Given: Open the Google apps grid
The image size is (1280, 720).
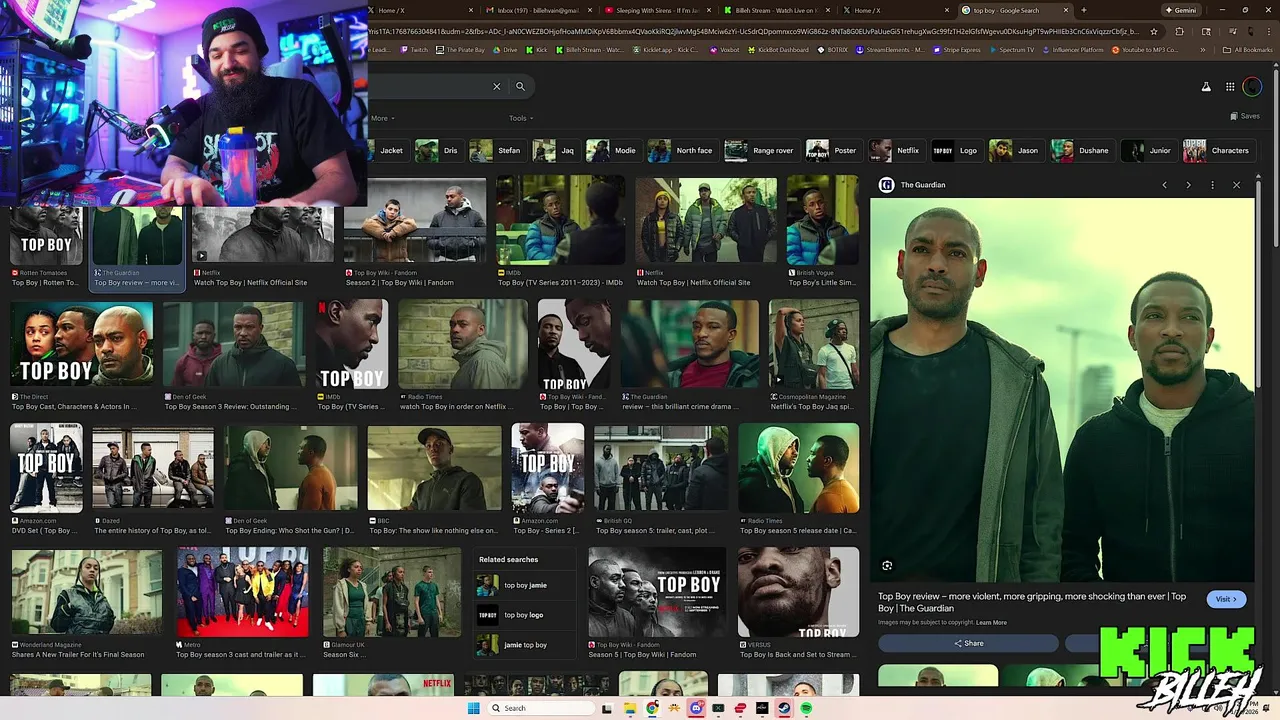Looking at the screenshot, I should tap(1230, 87).
